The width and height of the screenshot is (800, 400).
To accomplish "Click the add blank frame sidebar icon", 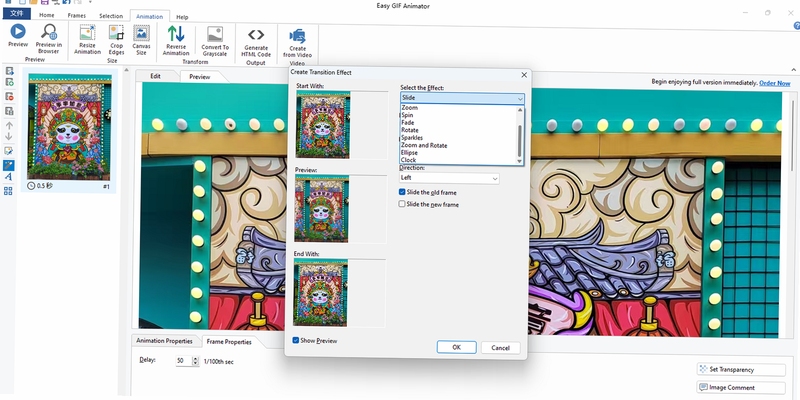I will click(9, 82).
